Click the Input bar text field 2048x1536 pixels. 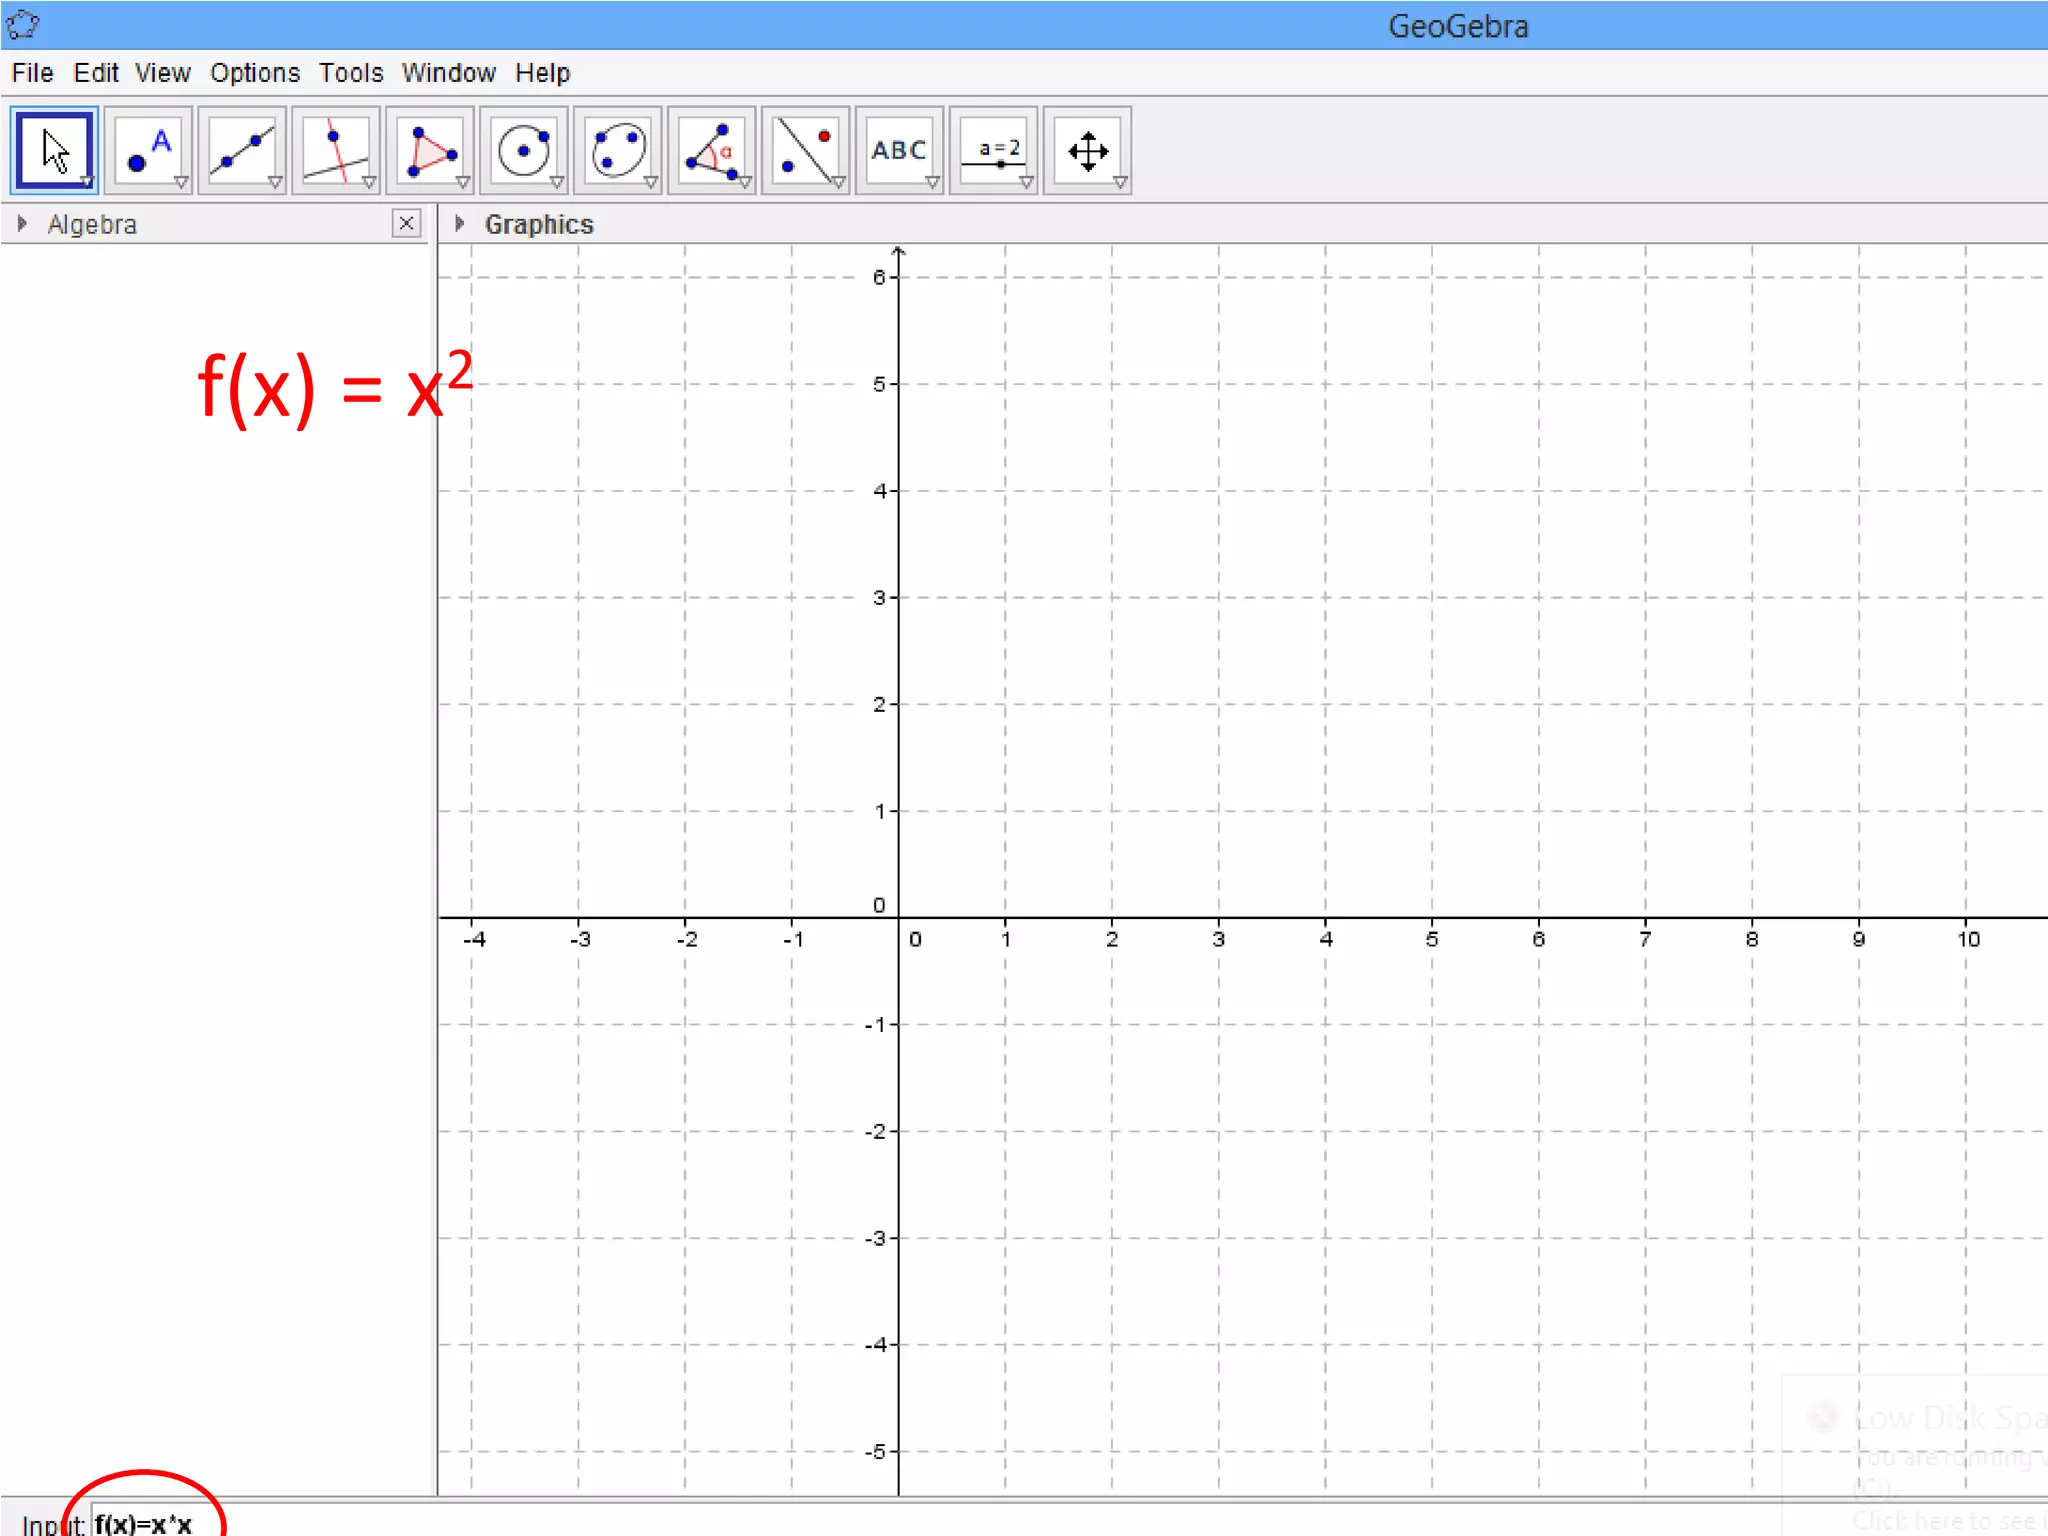tap(600, 1523)
